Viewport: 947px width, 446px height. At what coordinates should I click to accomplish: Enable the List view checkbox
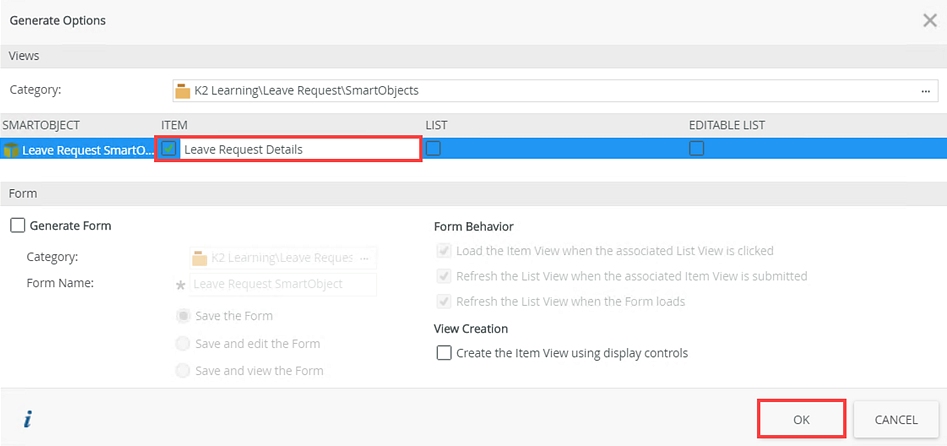[433, 149]
